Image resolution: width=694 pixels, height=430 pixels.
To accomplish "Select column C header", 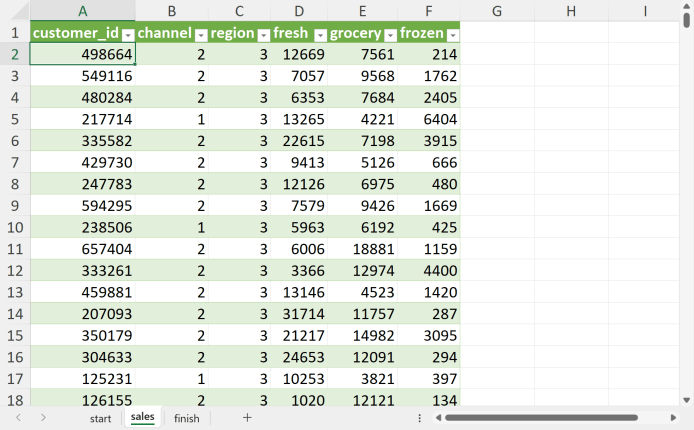I will pyautogui.click(x=239, y=11).
